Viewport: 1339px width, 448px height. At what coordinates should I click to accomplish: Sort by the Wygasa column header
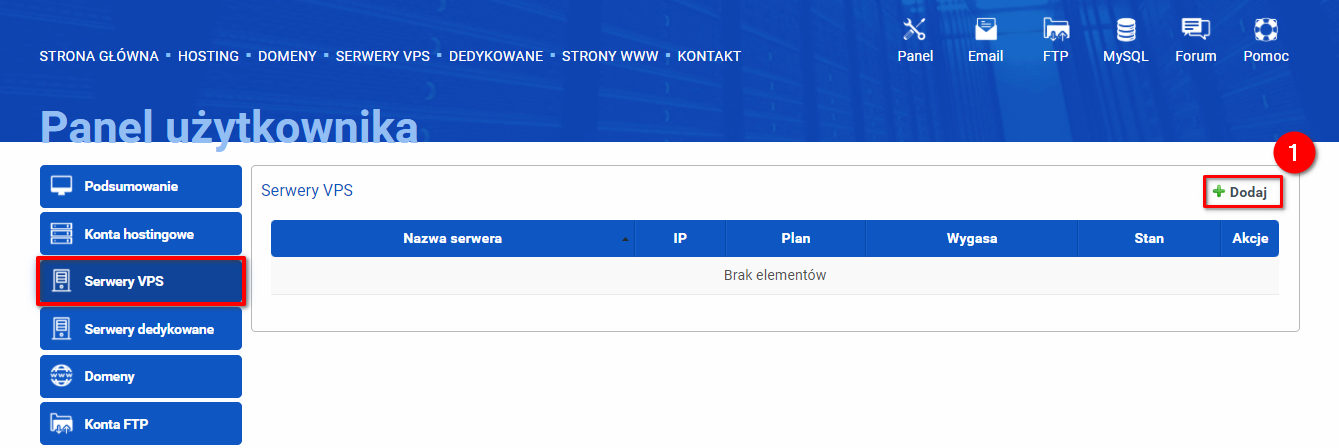(x=972, y=238)
